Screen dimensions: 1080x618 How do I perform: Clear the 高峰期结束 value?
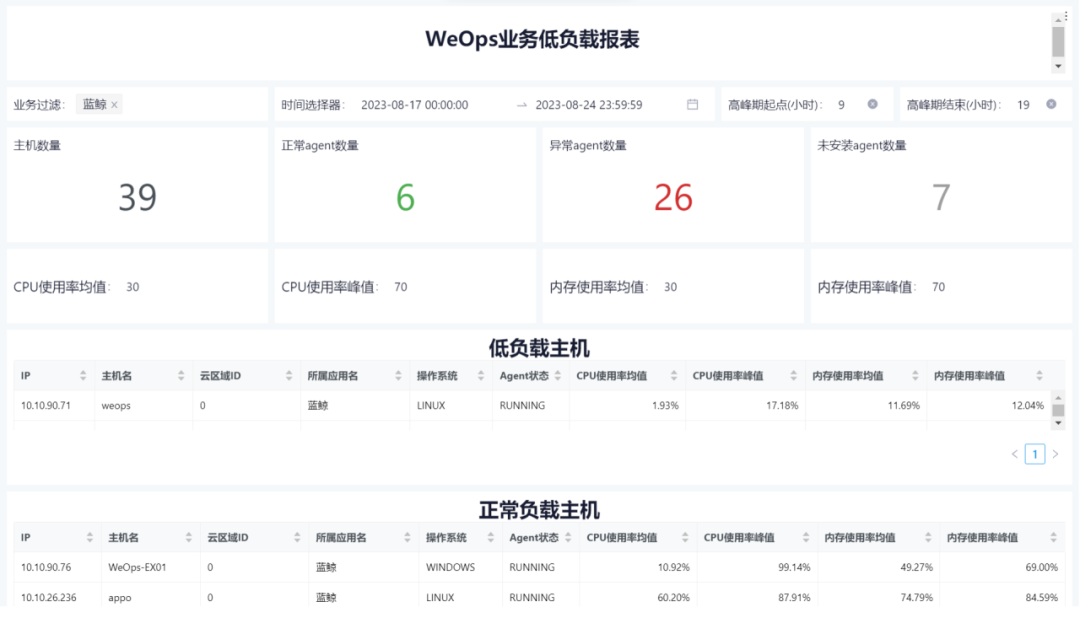(x=1051, y=104)
